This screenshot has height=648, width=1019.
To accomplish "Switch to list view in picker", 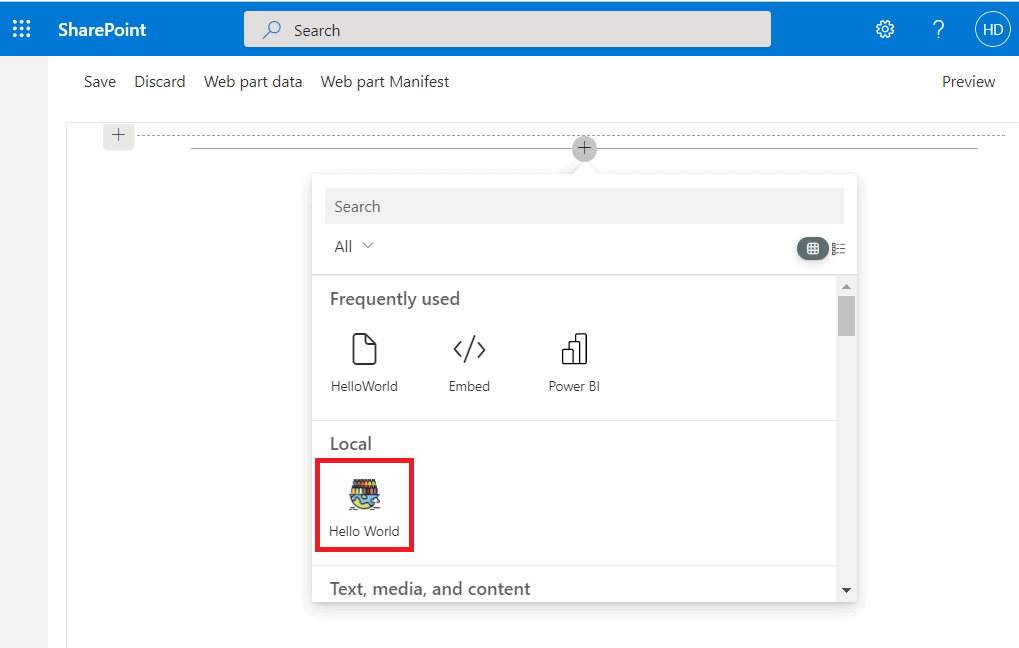I will tap(839, 248).
